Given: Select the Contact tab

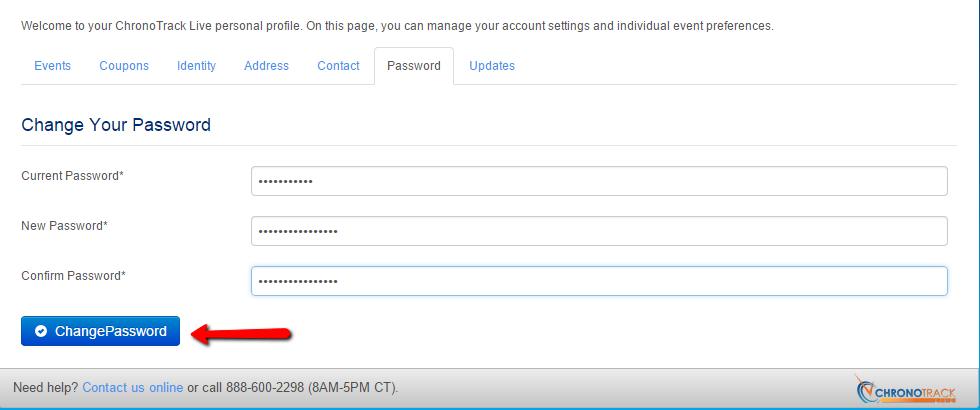Looking at the screenshot, I should (x=338, y=66).
